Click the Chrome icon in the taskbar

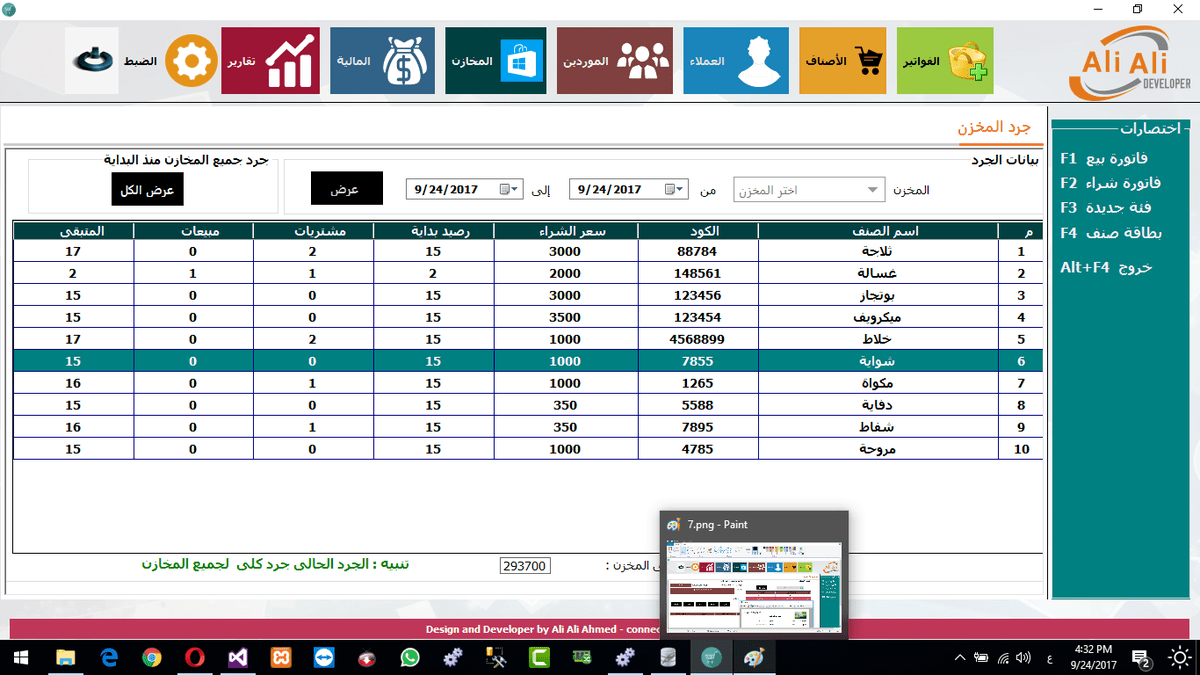(x=152, y=657)
